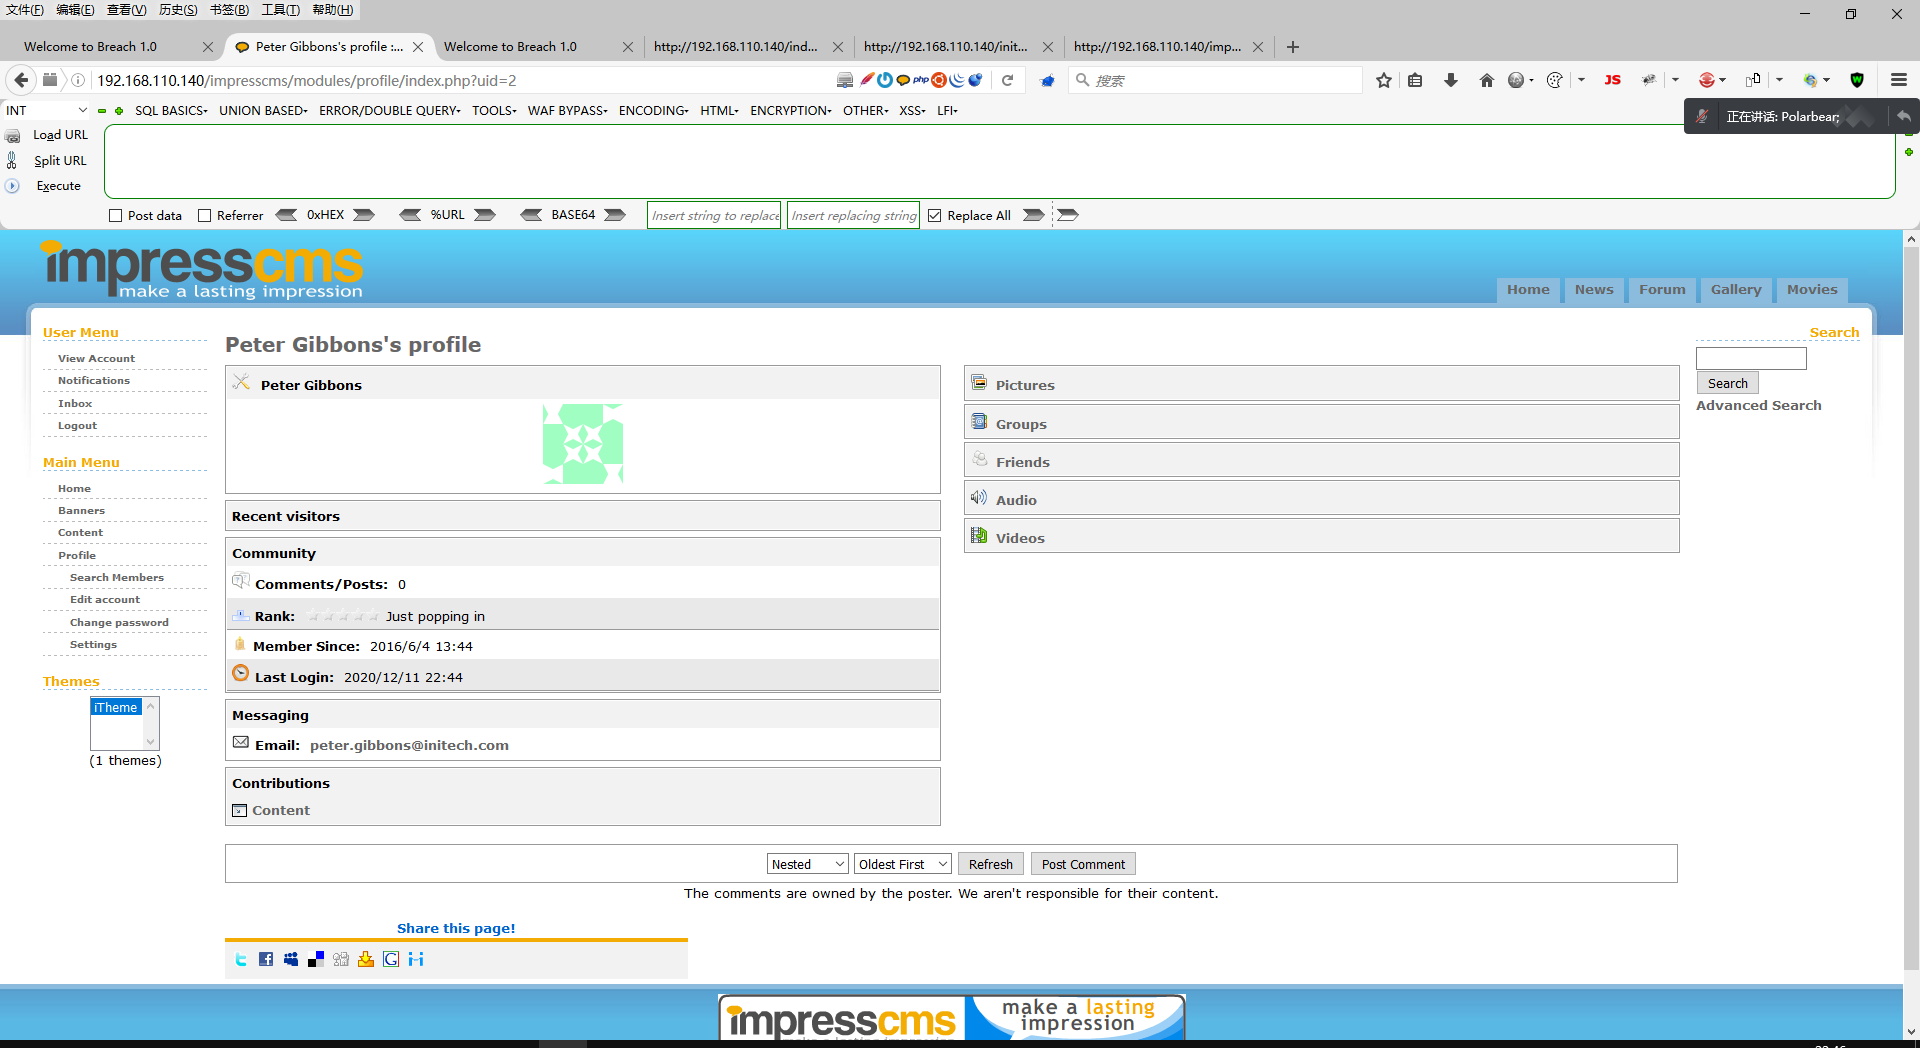Click the Refresh comments button
The width and height of the screenshot is (1920, 1048).
[990, 864]
